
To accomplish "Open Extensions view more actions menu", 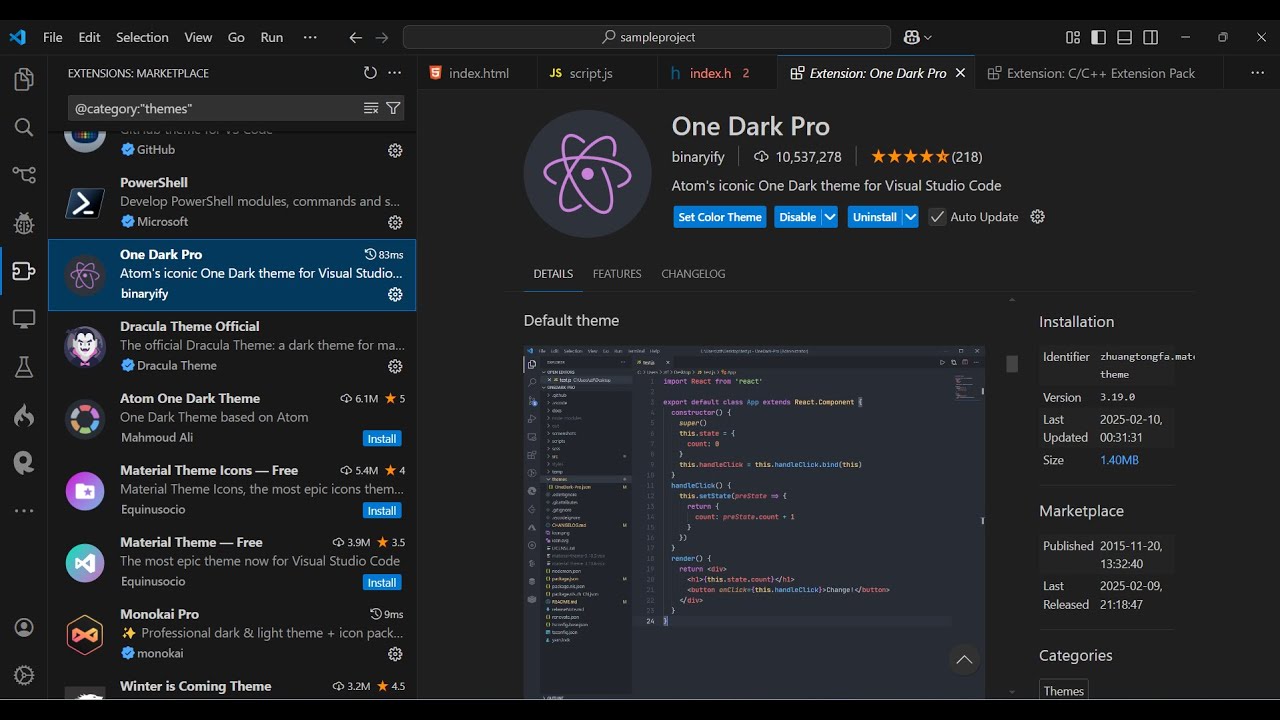I will (395, 73).
